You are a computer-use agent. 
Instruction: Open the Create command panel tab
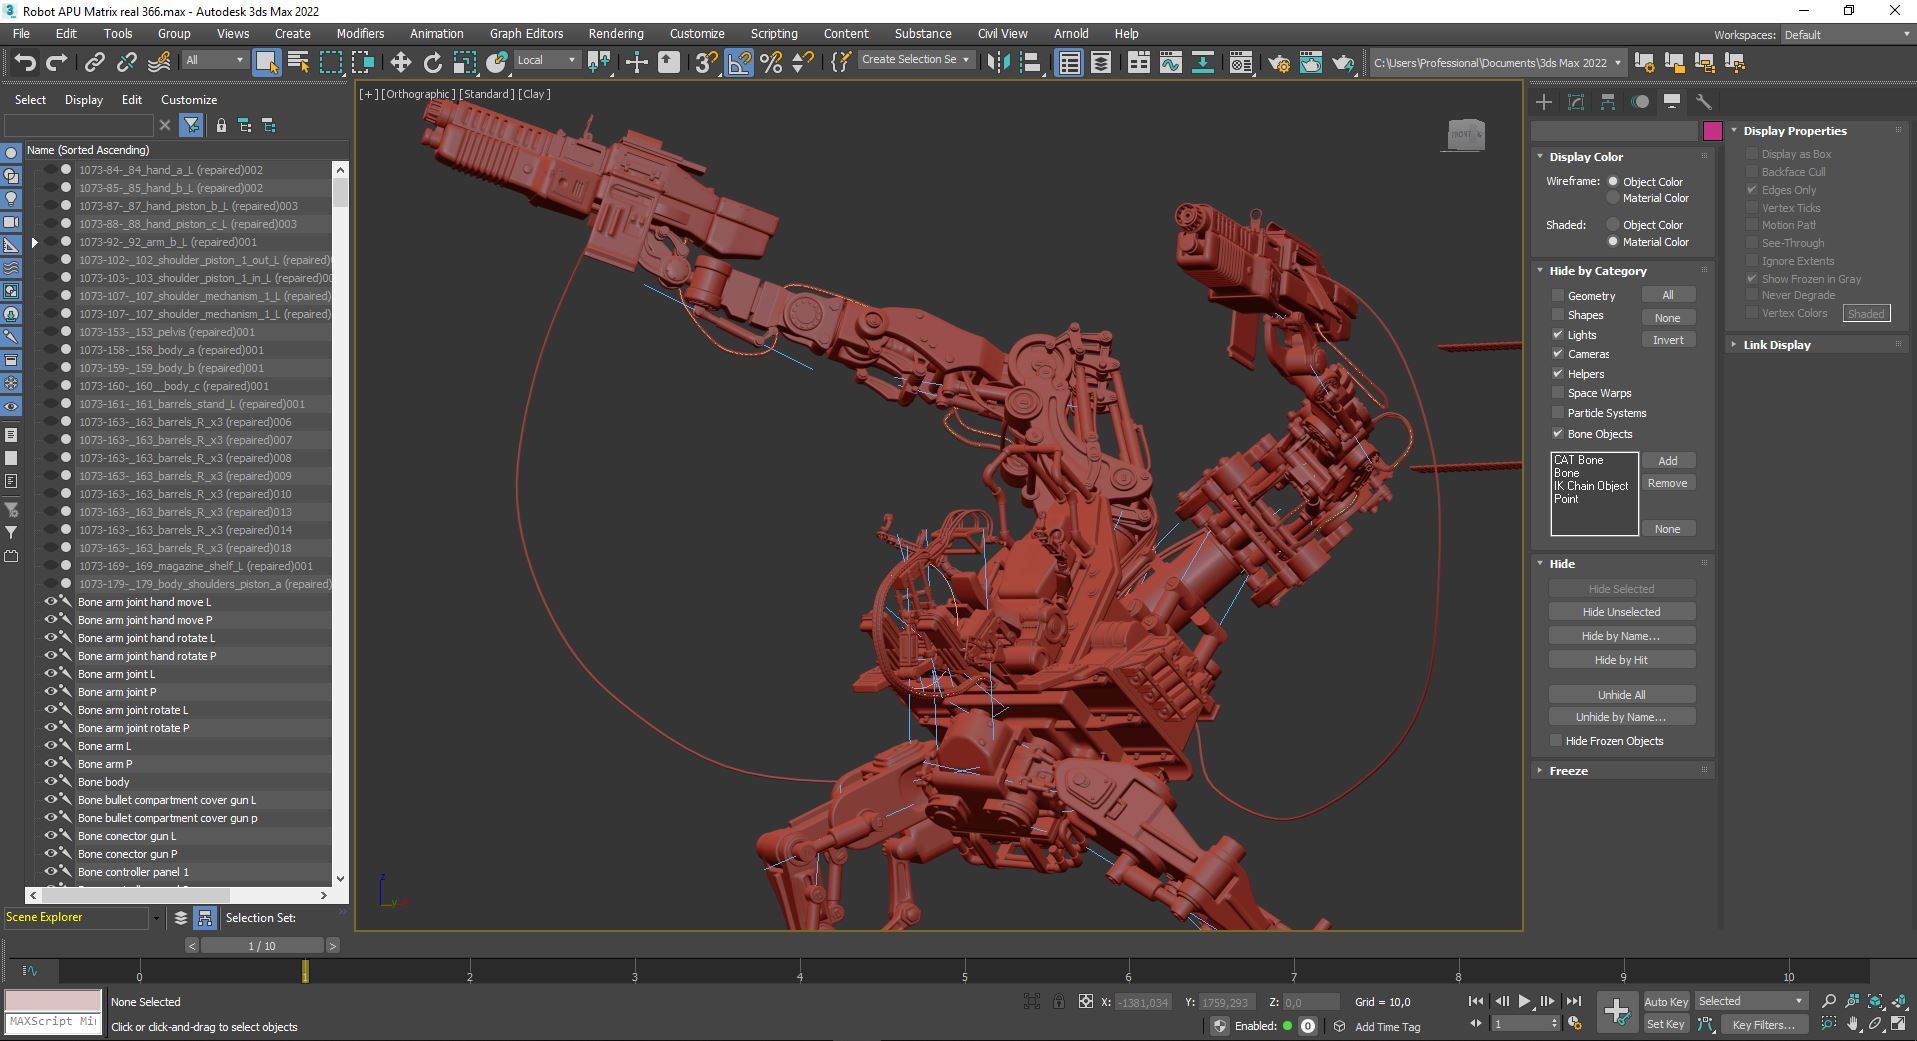1544,102
